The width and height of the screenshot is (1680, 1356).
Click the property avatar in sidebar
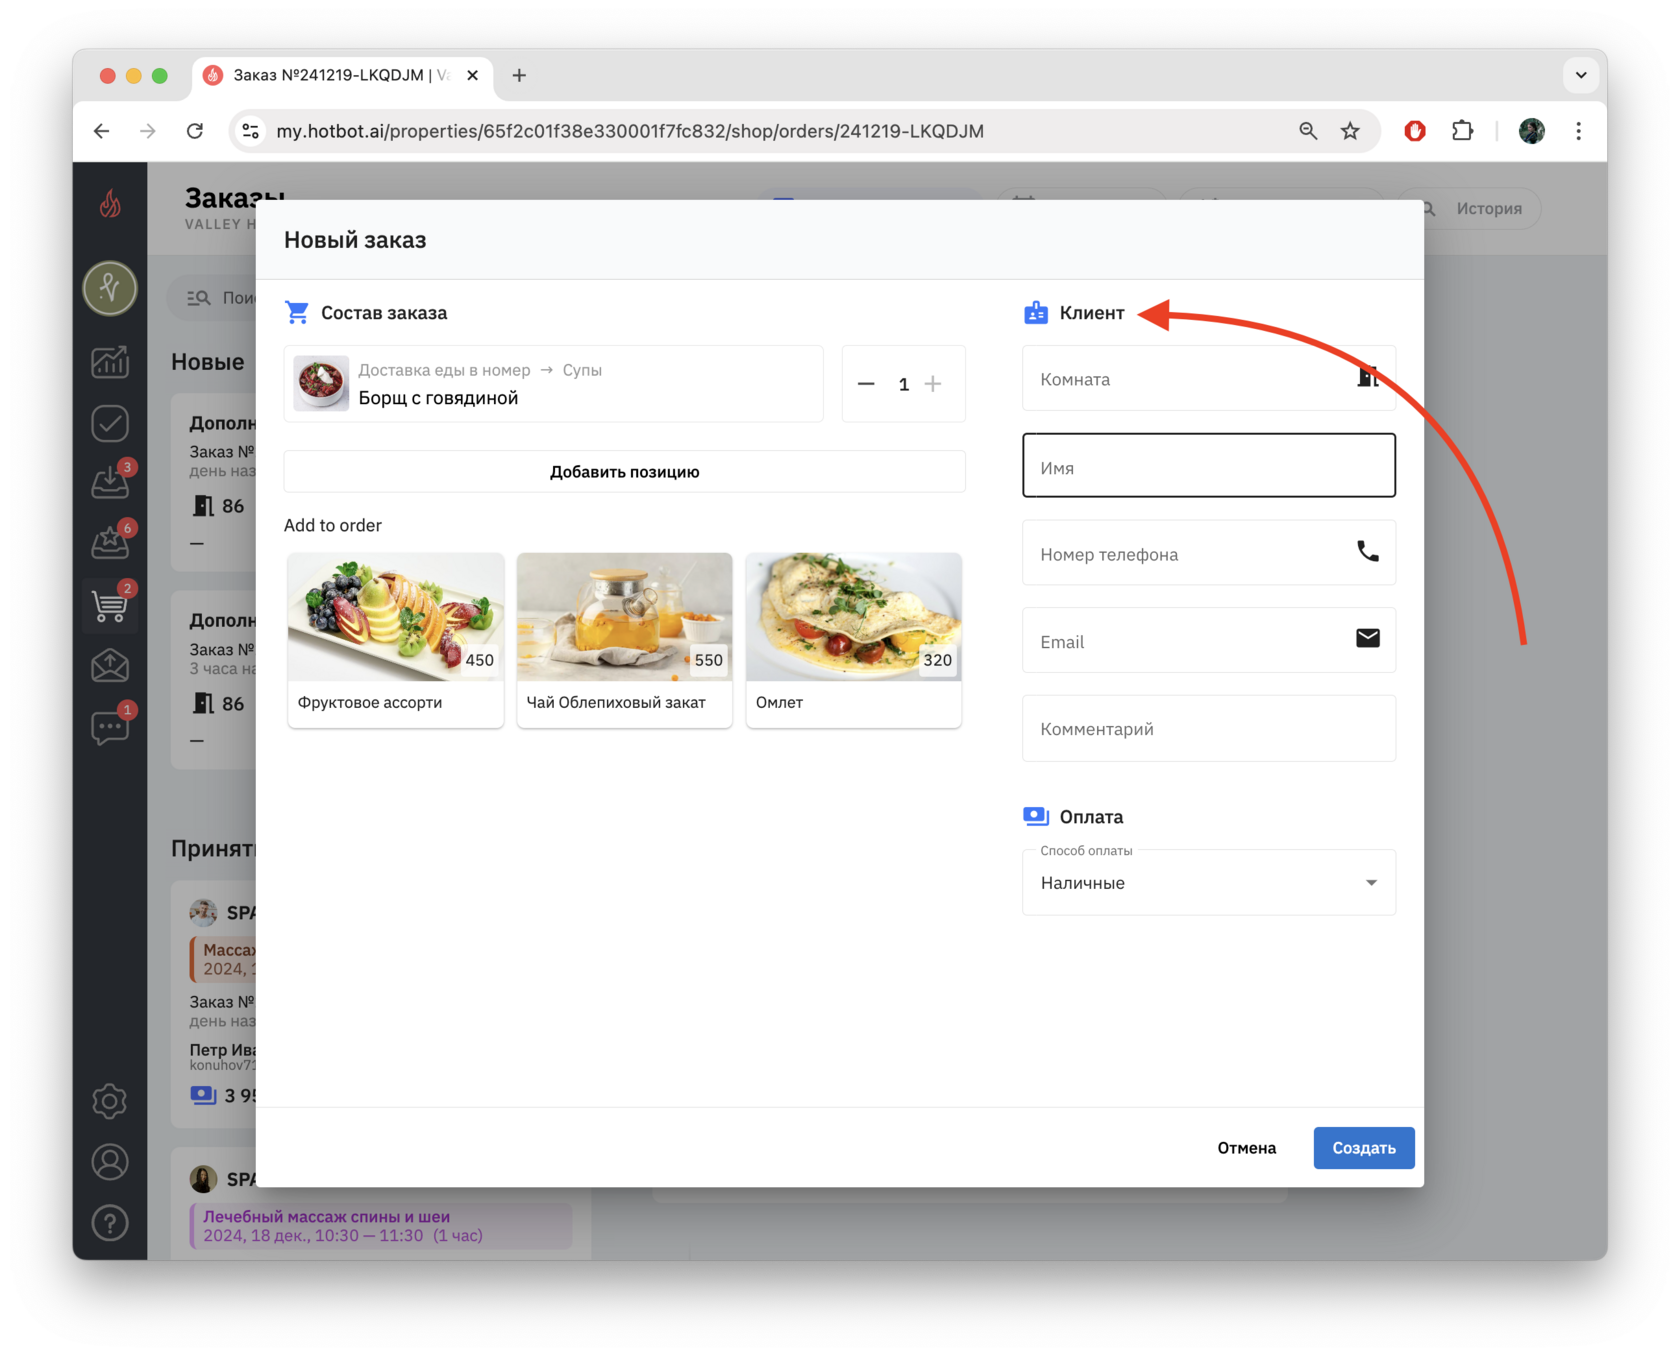point(110,288)
